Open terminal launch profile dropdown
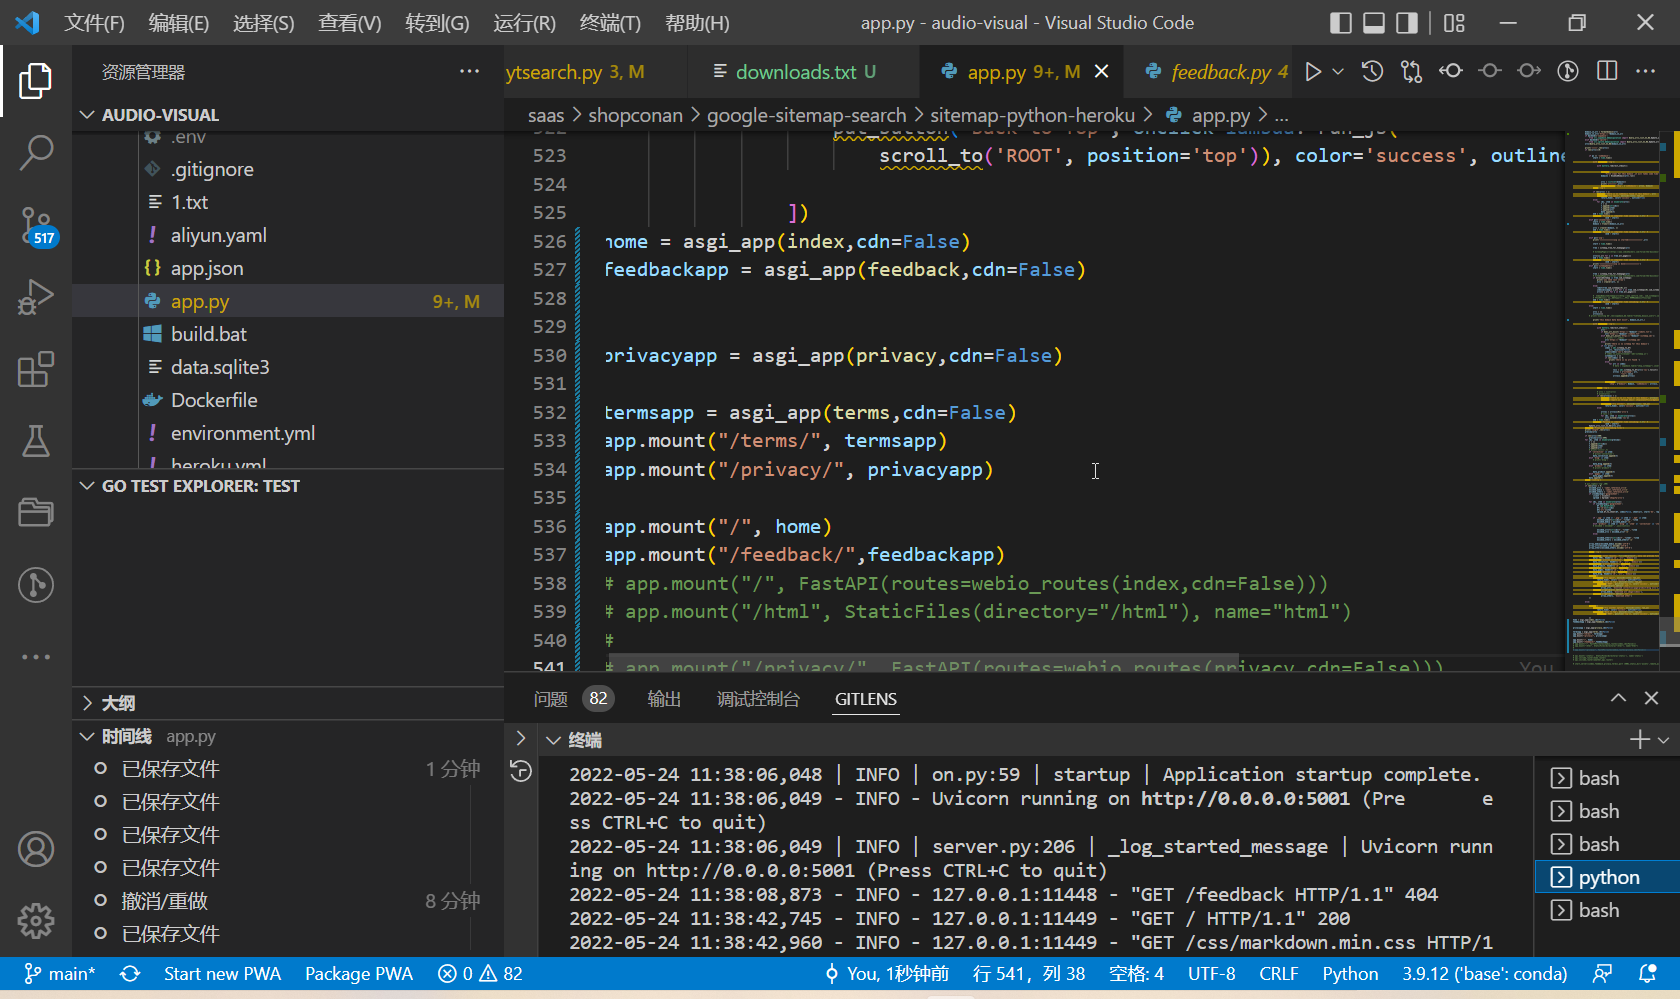The height and width of the screenshot is (999, 1680). point(1663,740)
